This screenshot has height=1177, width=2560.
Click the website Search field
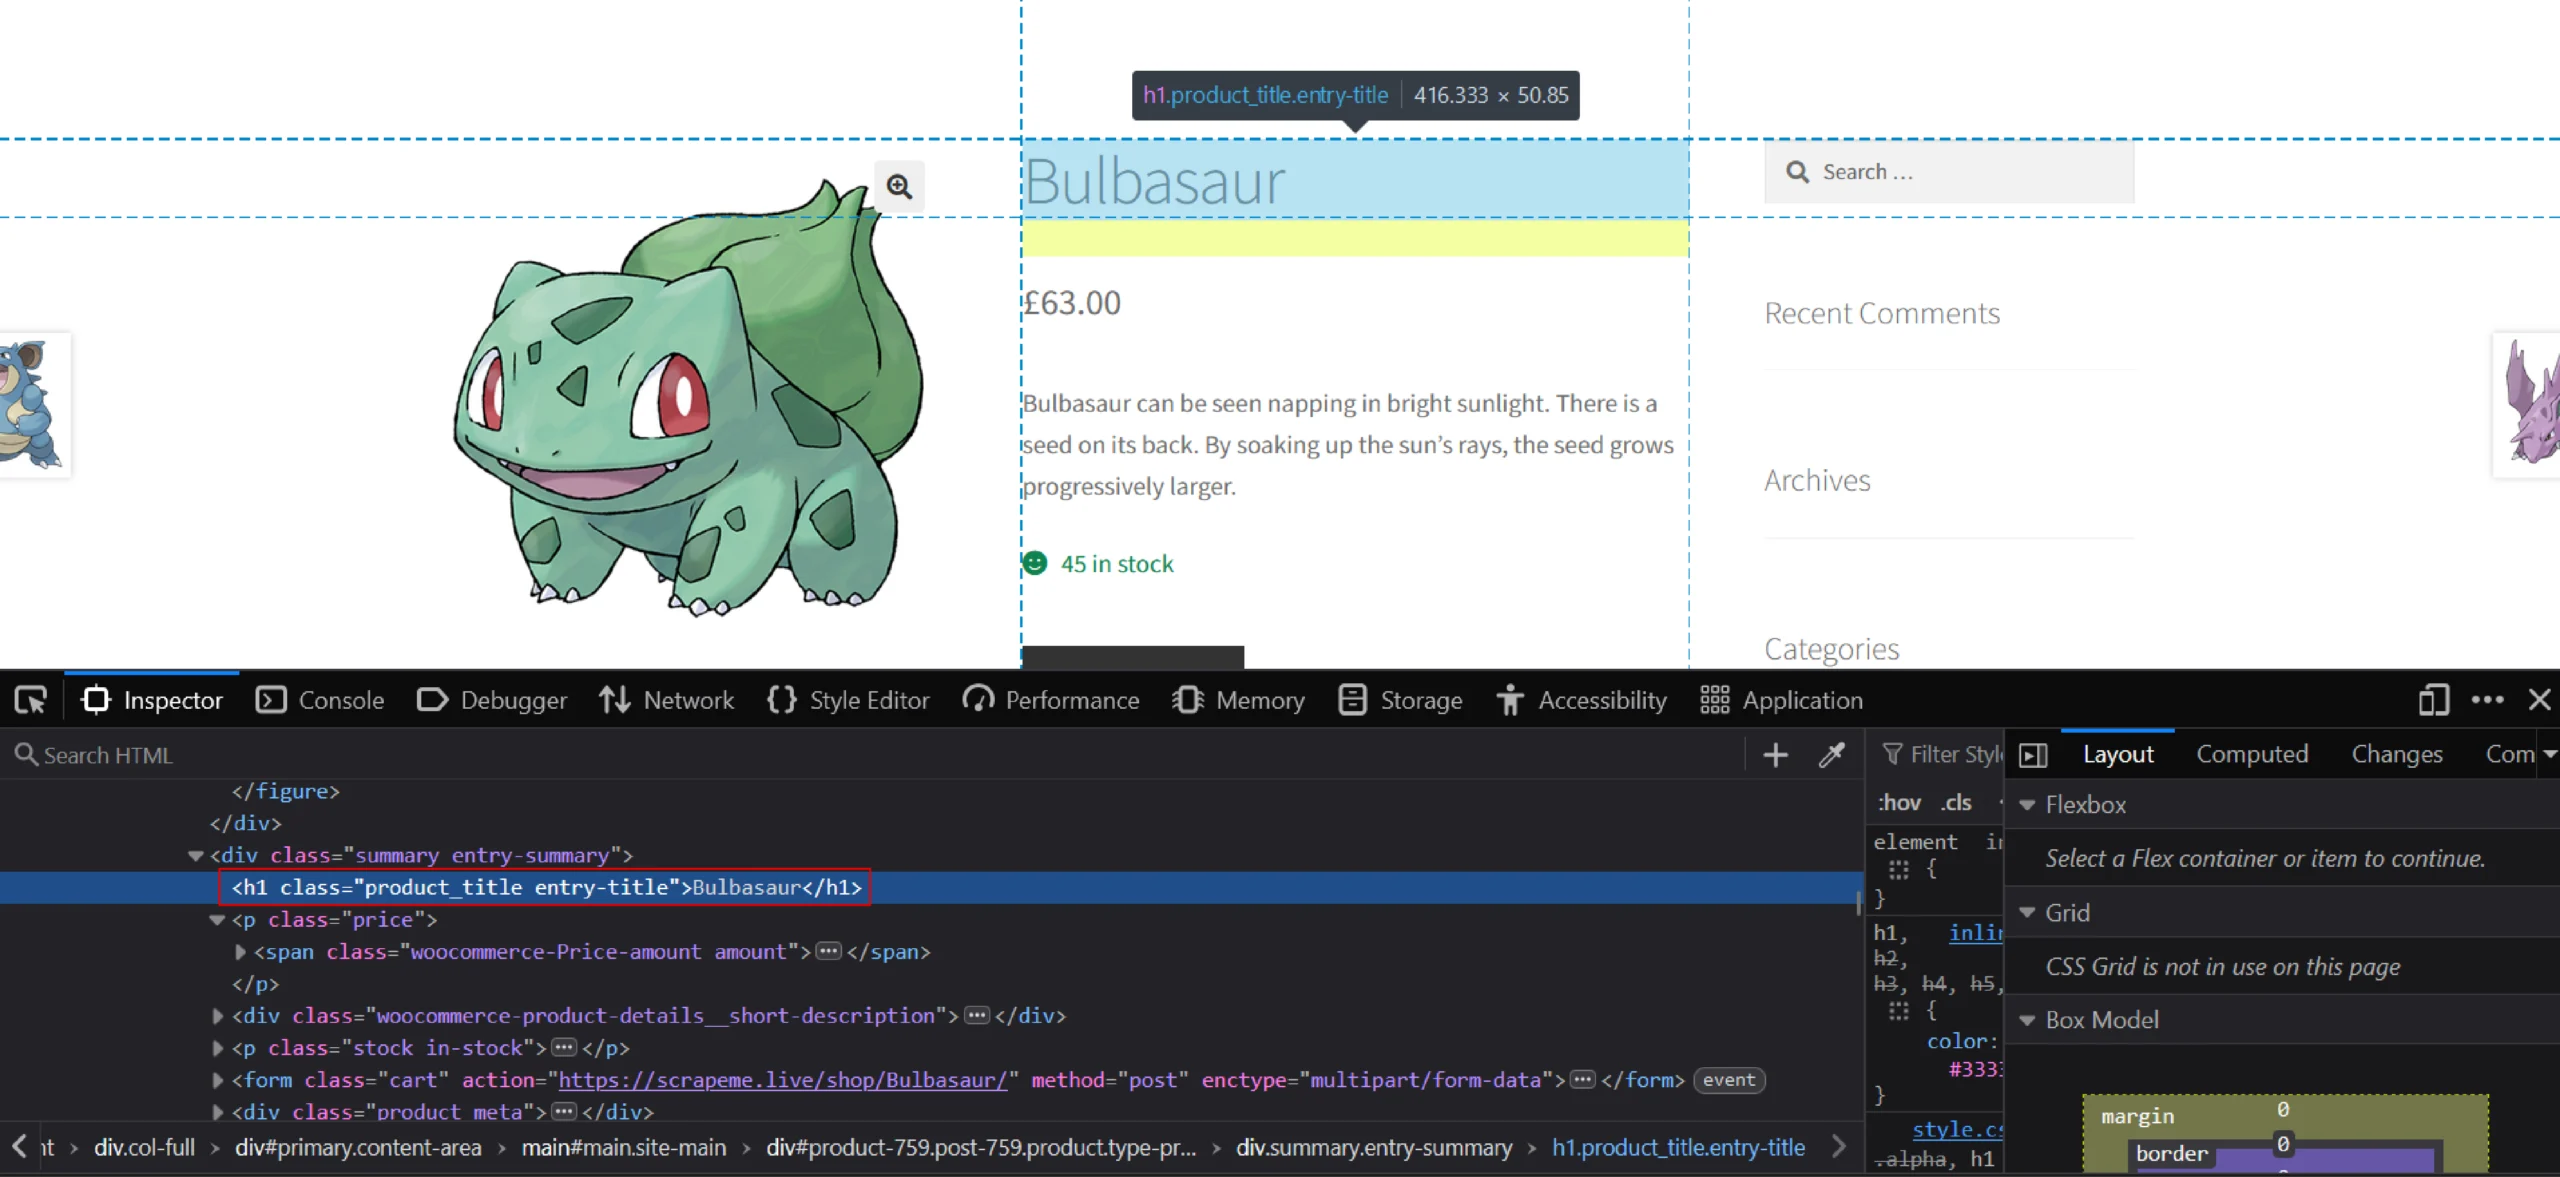click(1949, 172)
